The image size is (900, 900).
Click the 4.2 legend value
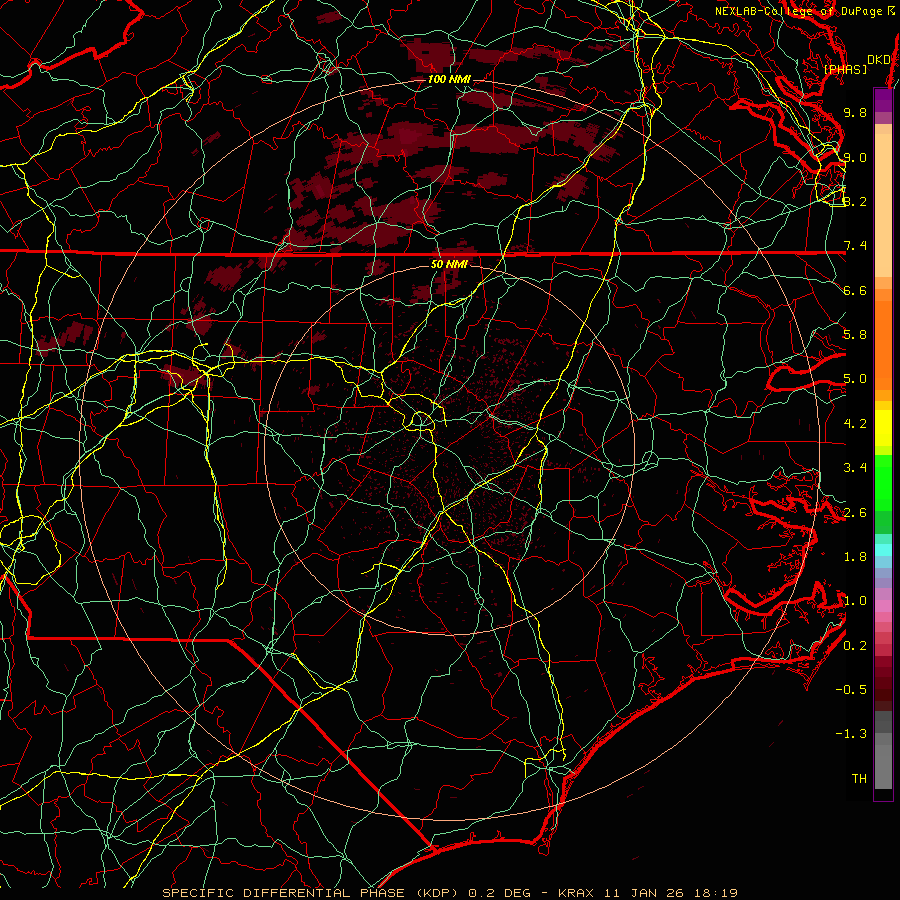(x=855, y=424)
